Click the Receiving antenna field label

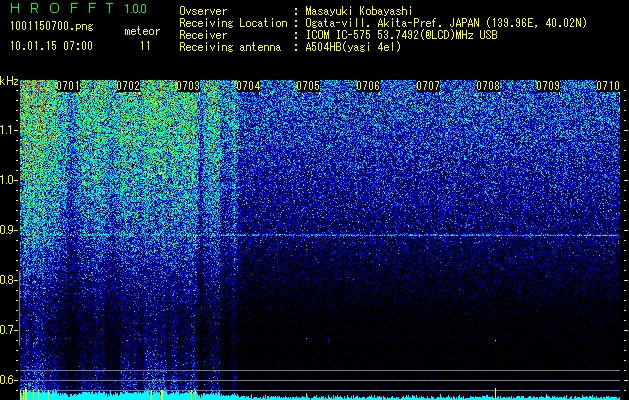point(230,47)
